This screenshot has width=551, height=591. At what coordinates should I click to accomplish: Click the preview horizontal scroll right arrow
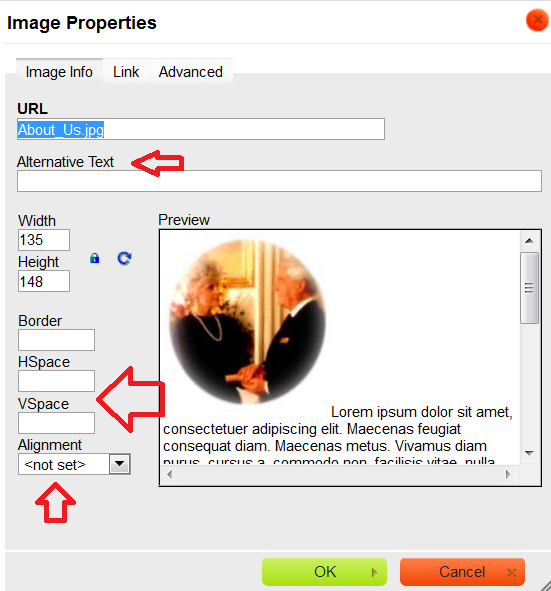[x=508, y=474]
